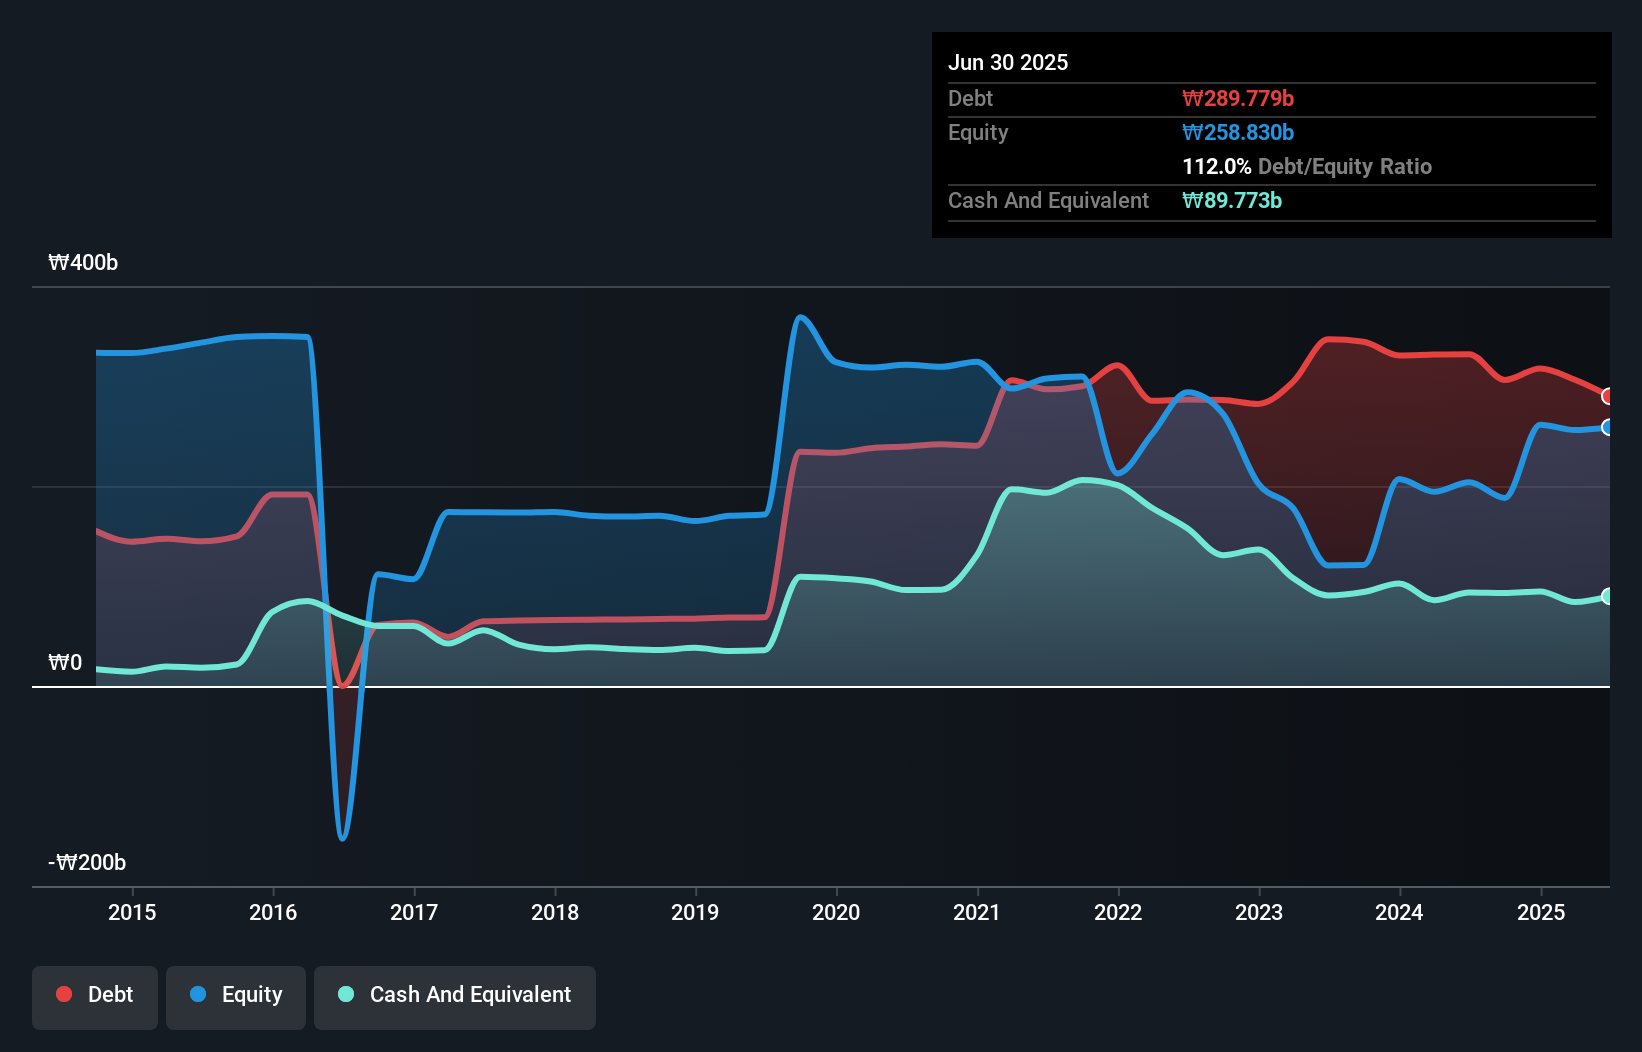Select the 2025 year label

pyautogui.click(x=1541, y=912)
